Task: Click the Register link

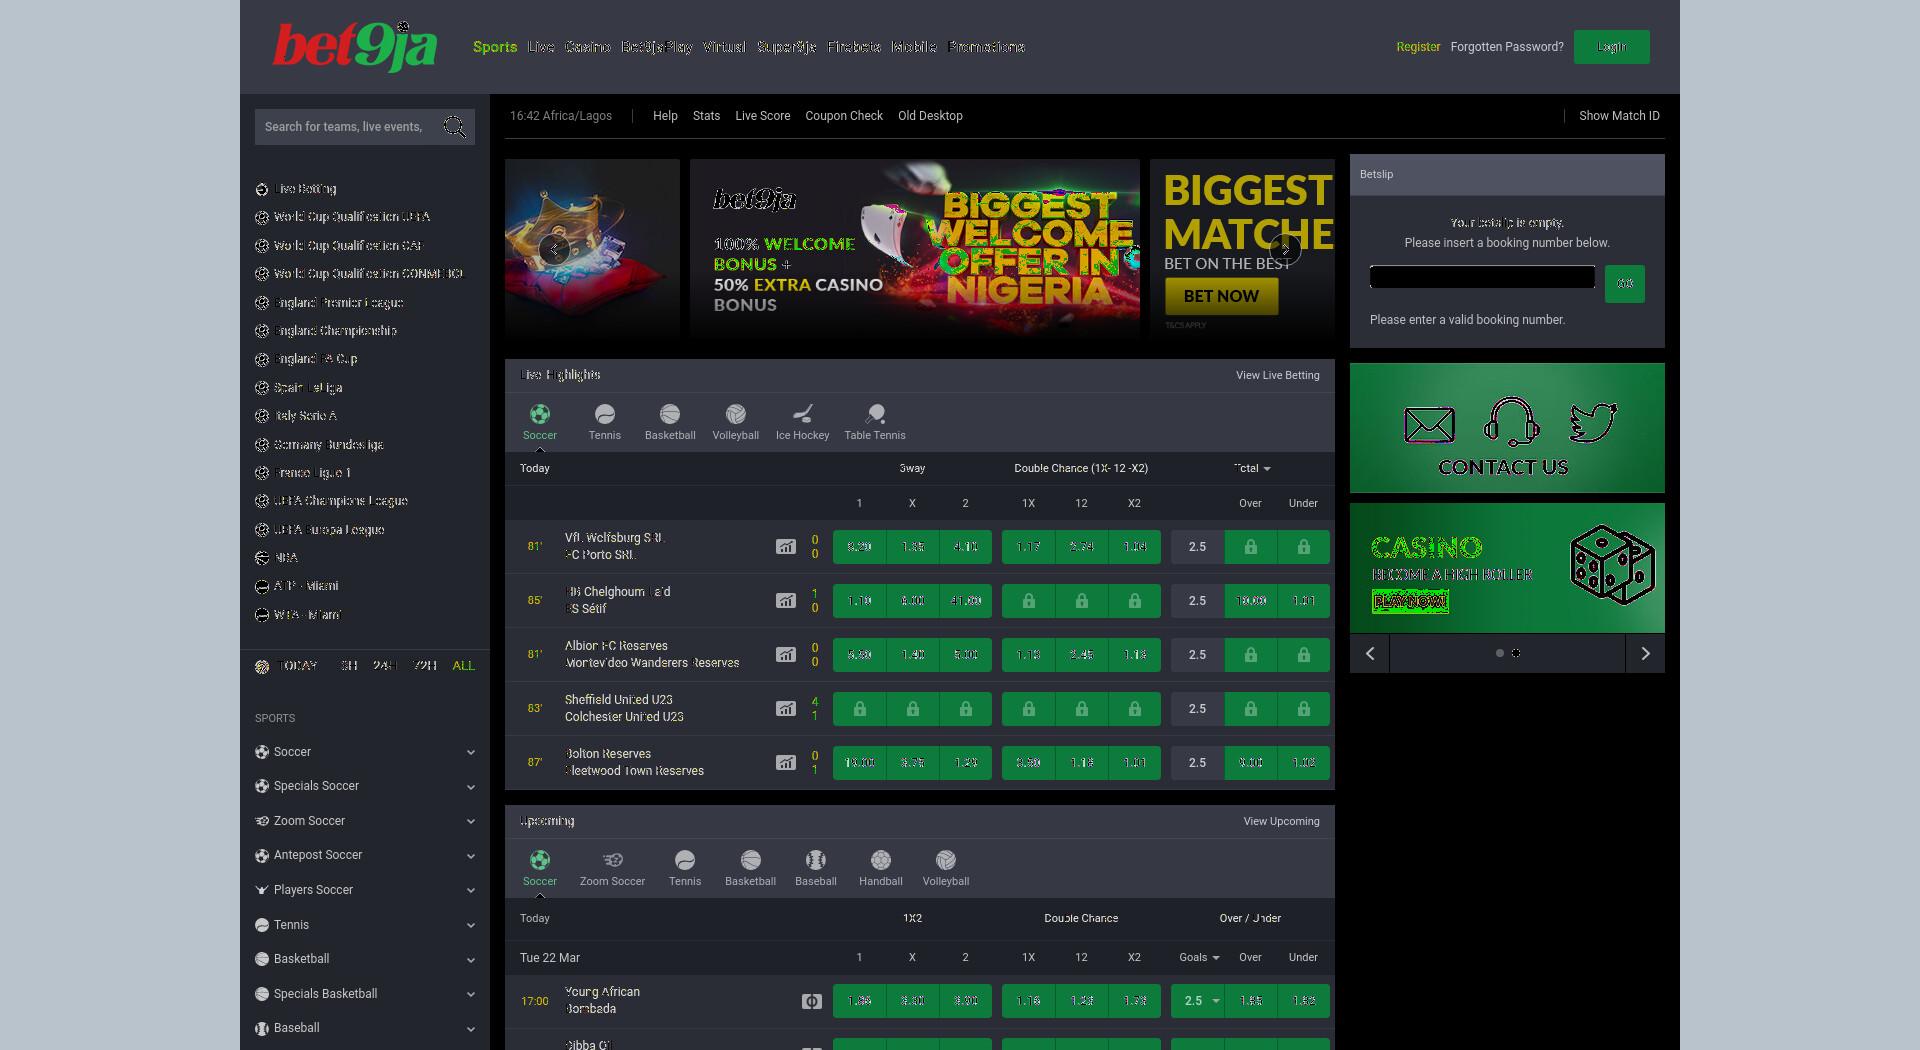Action: (1418, 47)
